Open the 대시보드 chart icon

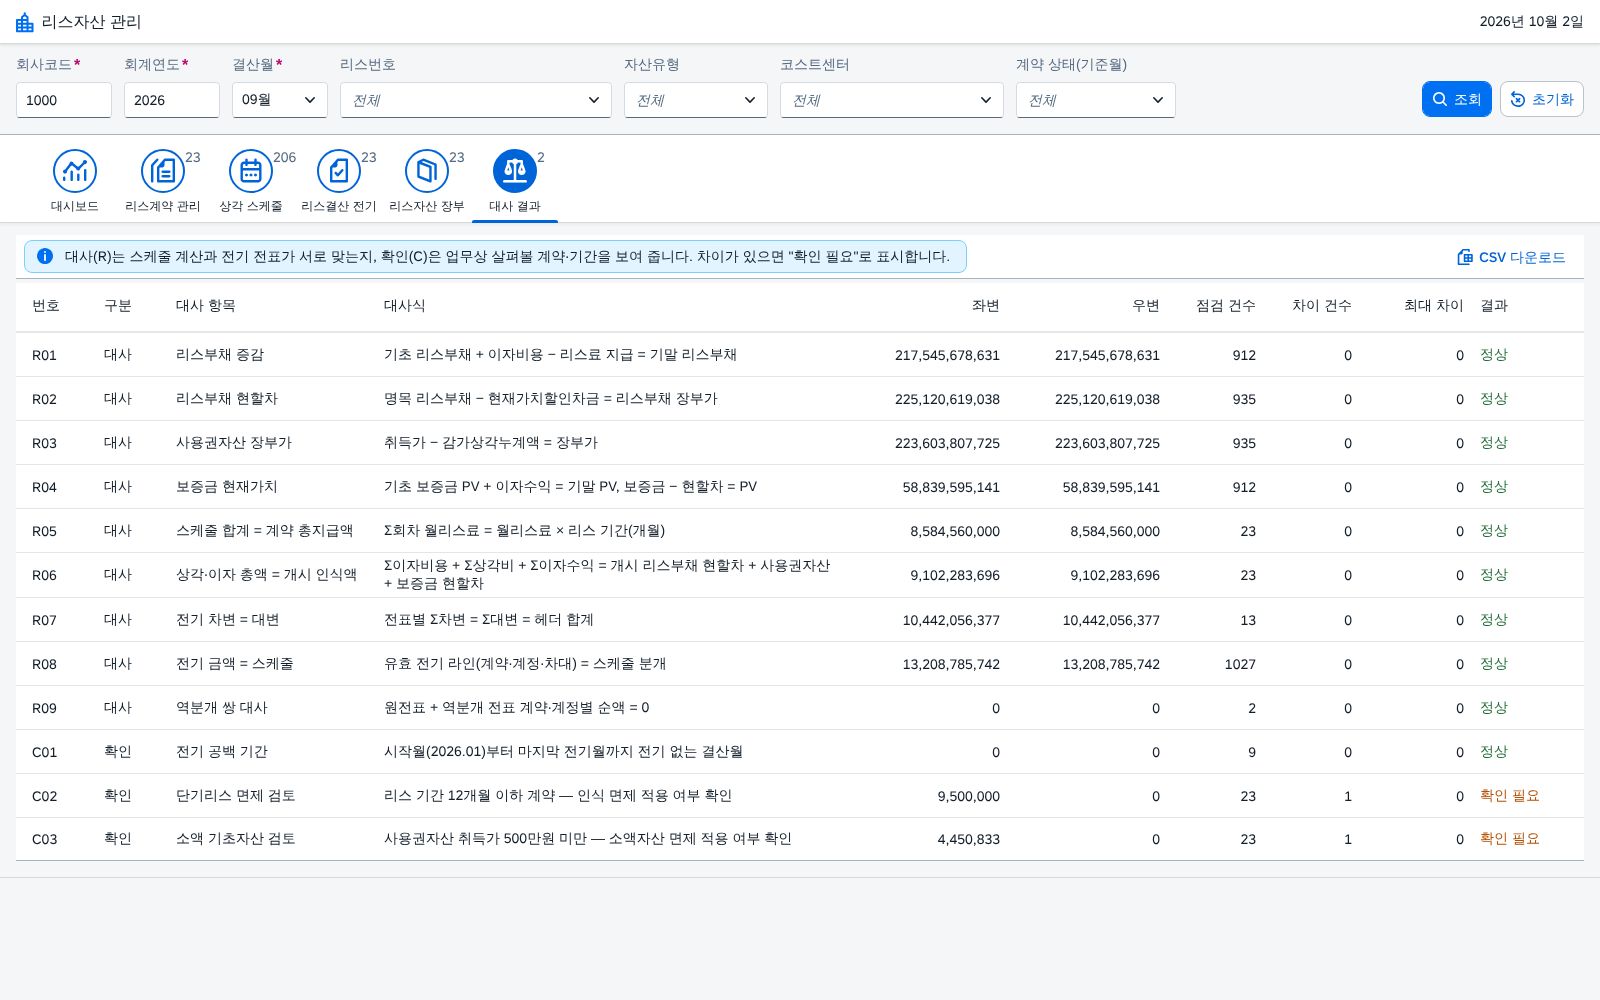click(75, 171)
